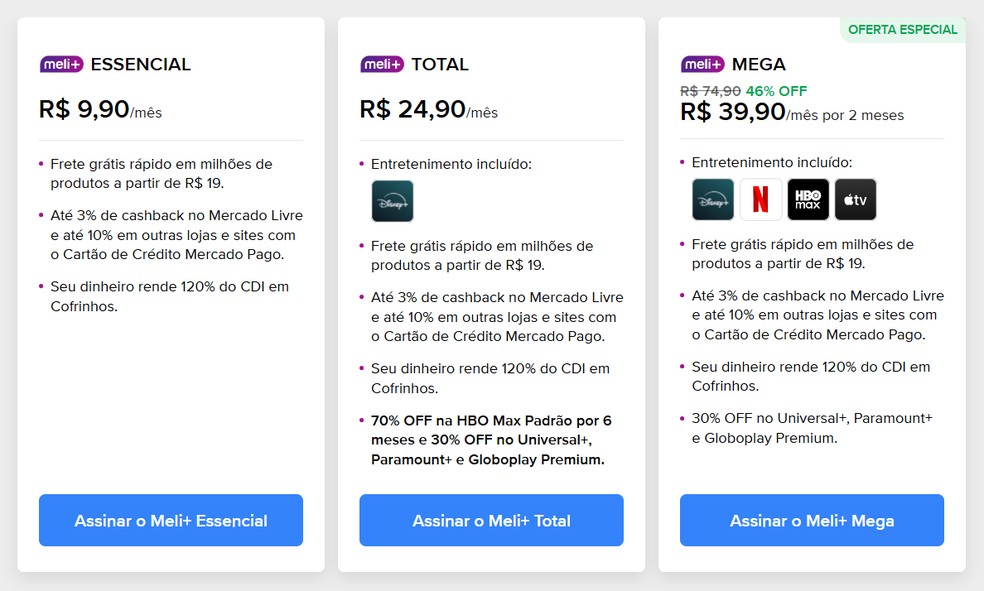Click the Apple TV icon in Mega plan
Image resolution: width=984 pixels, height=591 pixels.
point(855,199)
